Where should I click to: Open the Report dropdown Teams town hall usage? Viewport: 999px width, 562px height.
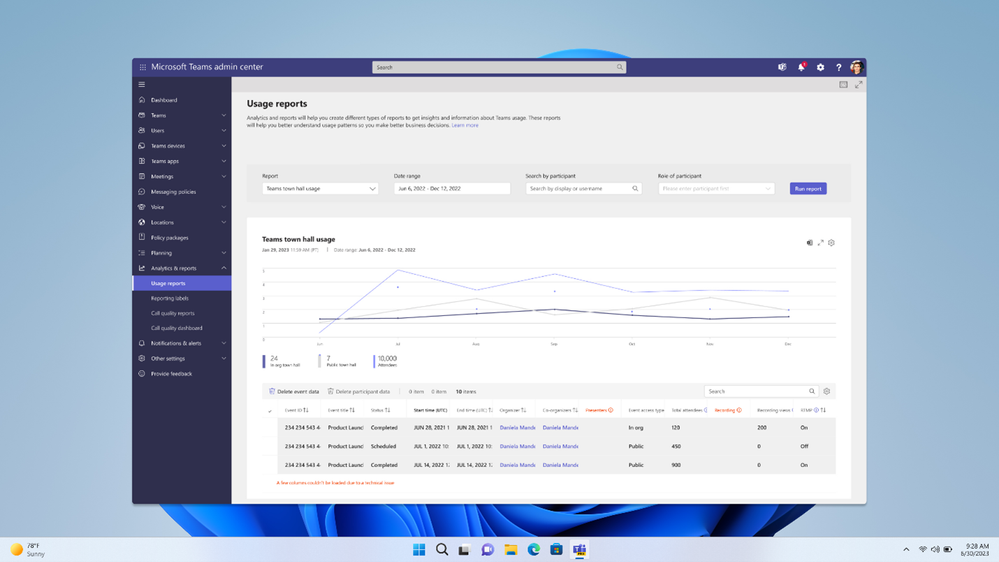coord(320,189)
